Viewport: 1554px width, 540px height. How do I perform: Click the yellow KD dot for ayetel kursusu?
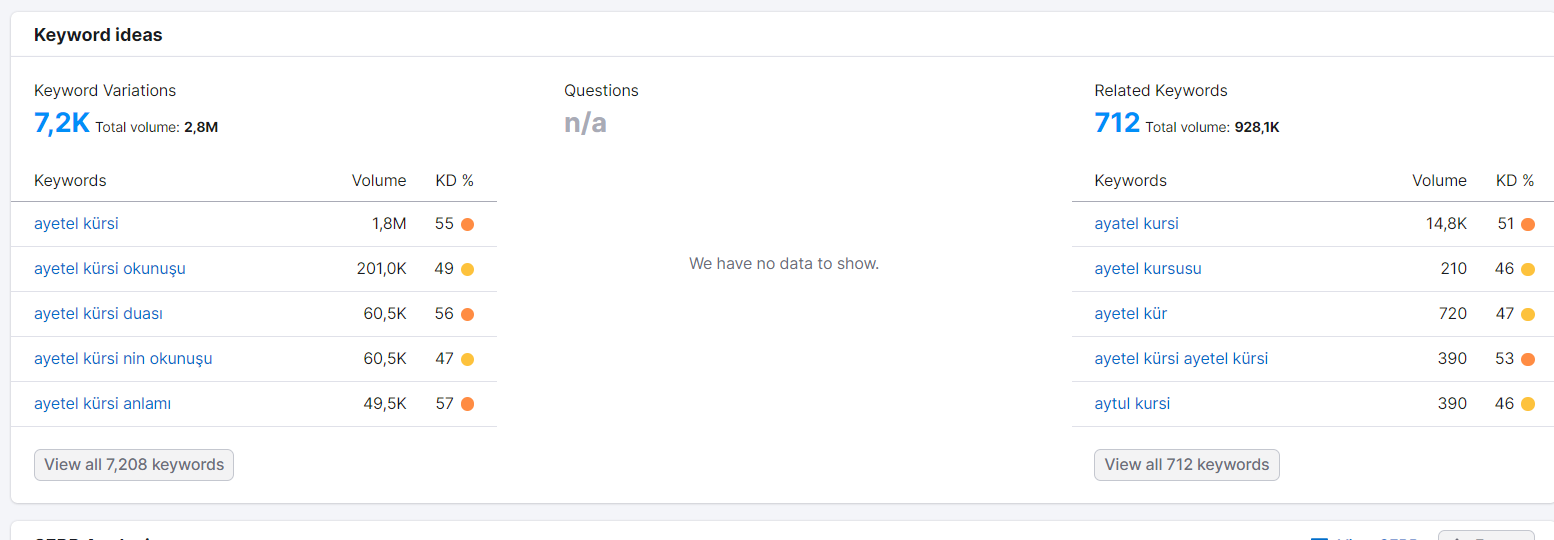pos(1527,269)
